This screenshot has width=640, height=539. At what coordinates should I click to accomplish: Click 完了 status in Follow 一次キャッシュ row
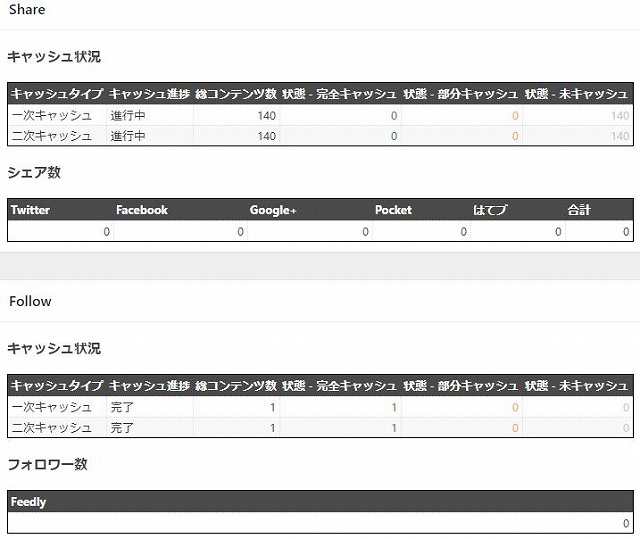point(122,407)
